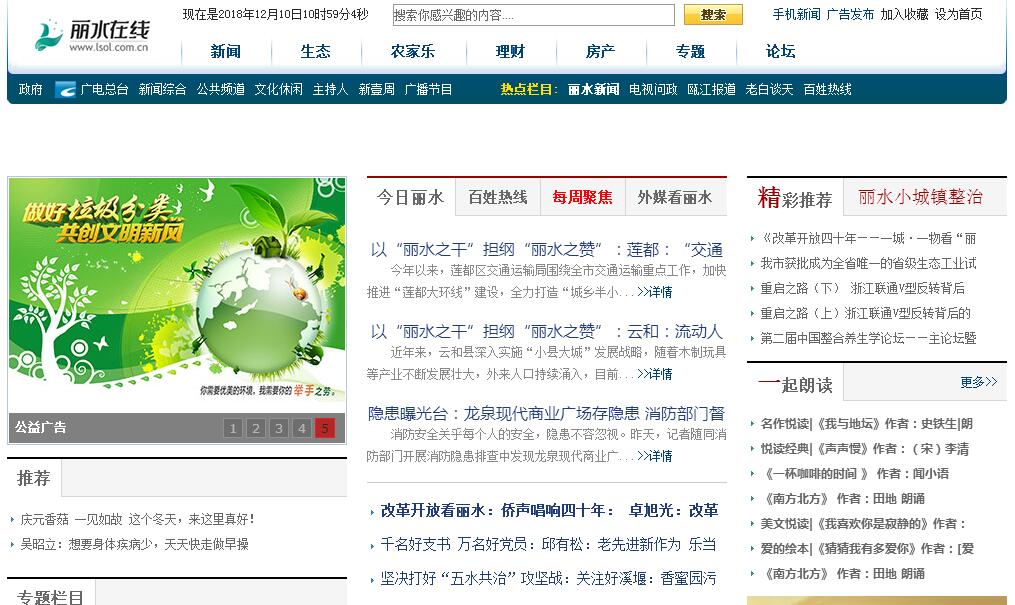Select slide 3 in banner pager

tap(279, 429)
